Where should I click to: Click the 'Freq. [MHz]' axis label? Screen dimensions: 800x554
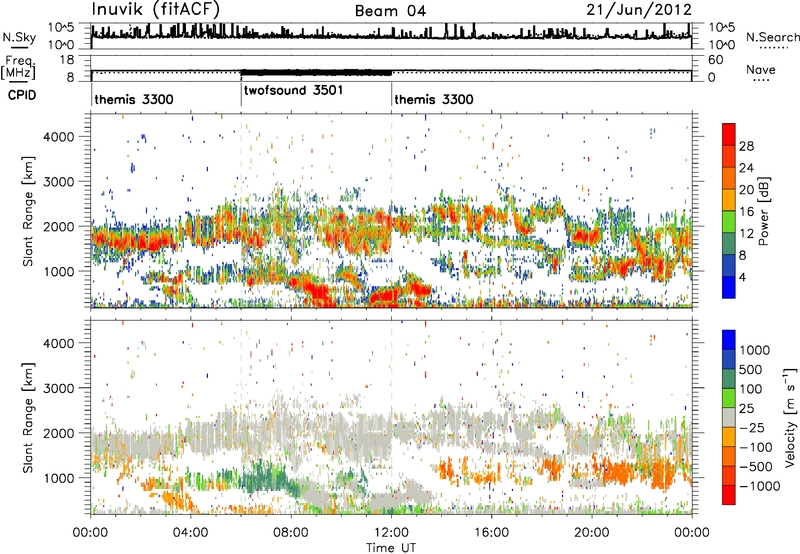click(x=18, y=67)
